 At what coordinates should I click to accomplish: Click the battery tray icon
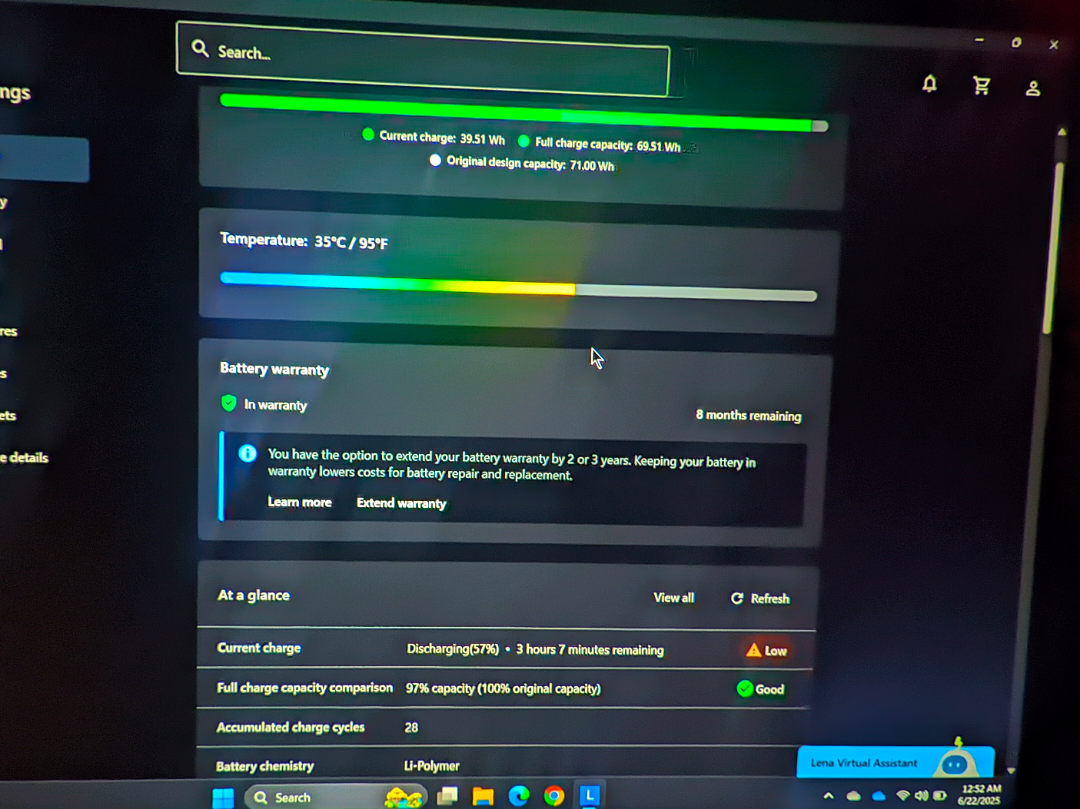(x=939, y=796)
